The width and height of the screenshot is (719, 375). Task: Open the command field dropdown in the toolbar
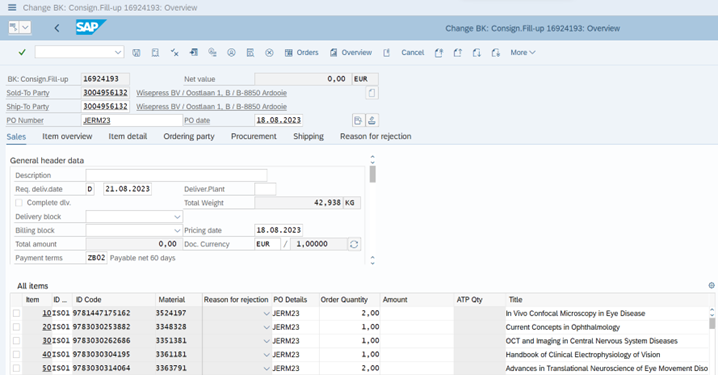point(118,52)
